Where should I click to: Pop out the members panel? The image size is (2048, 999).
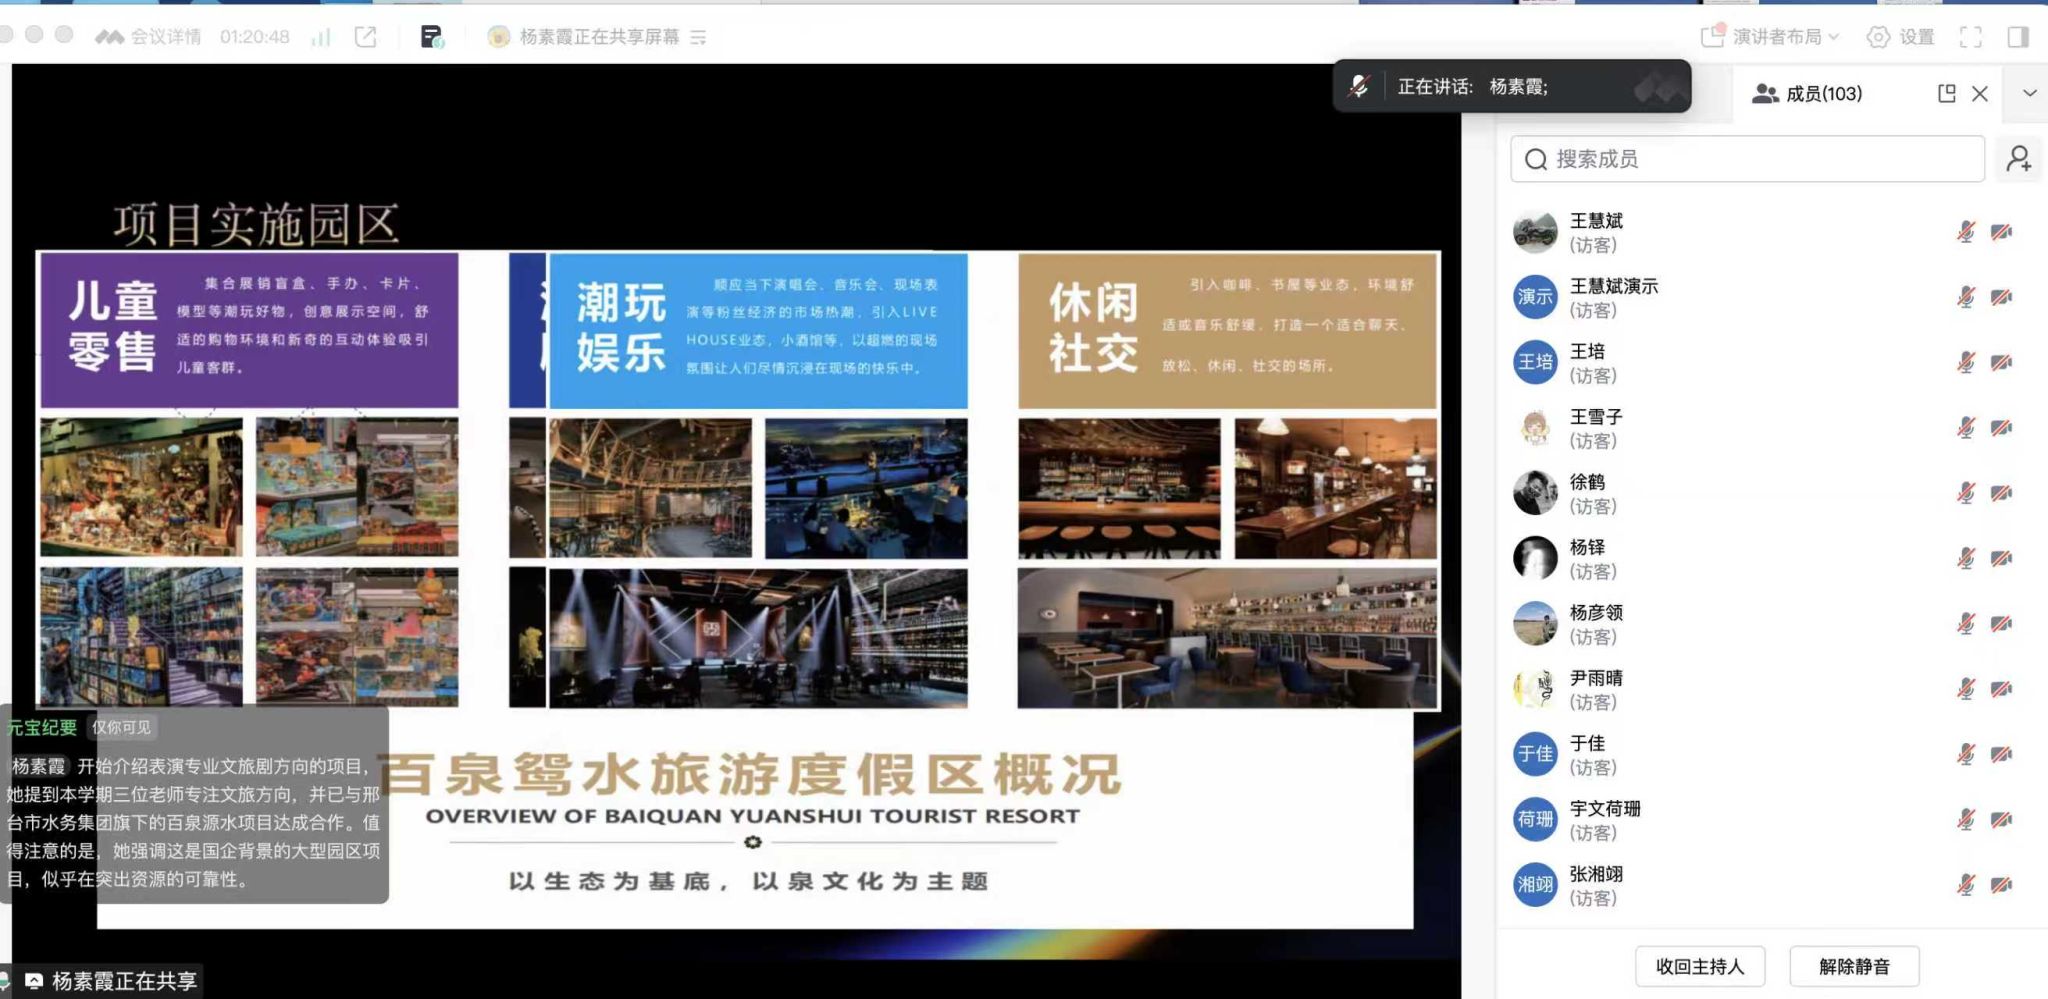point(1946,93)
